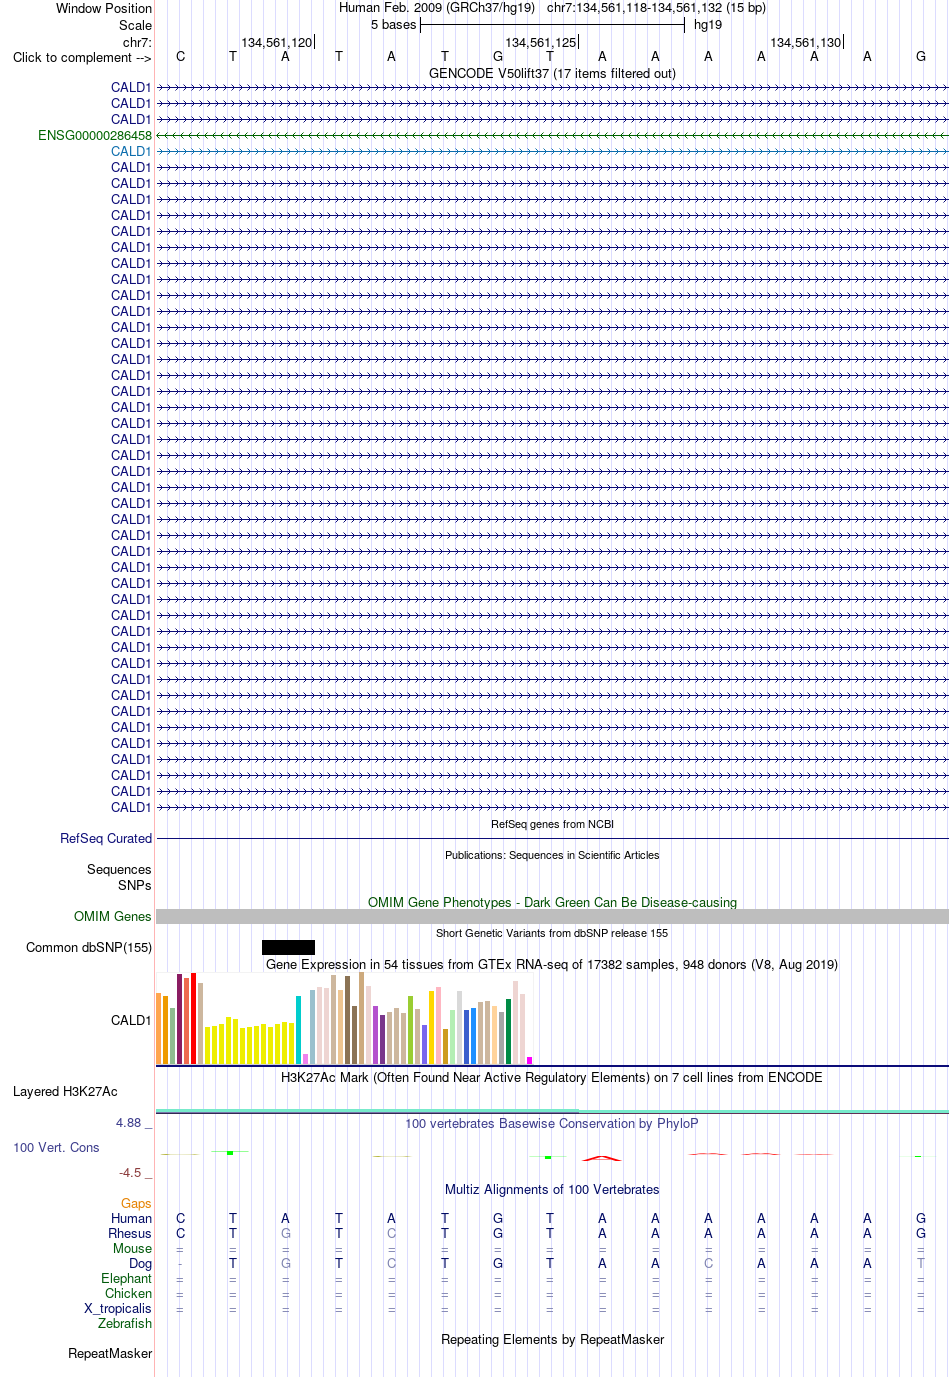Viewport: 950px width, 1377px height.
Task: Click the 'hg19' label beside scale
Action: click(708, 25)
